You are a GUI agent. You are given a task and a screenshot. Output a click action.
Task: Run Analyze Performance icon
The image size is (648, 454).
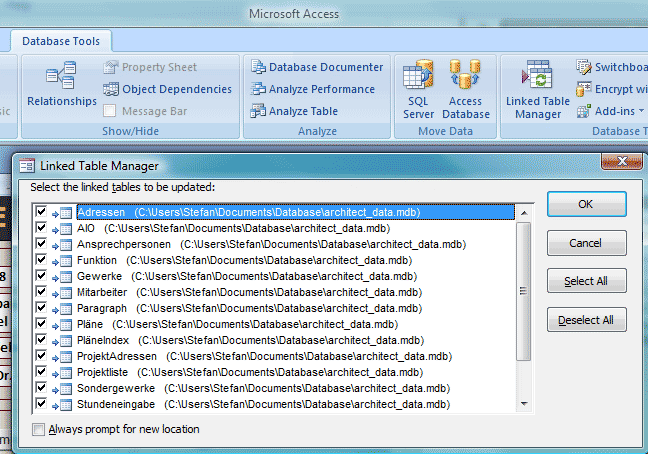258,88
